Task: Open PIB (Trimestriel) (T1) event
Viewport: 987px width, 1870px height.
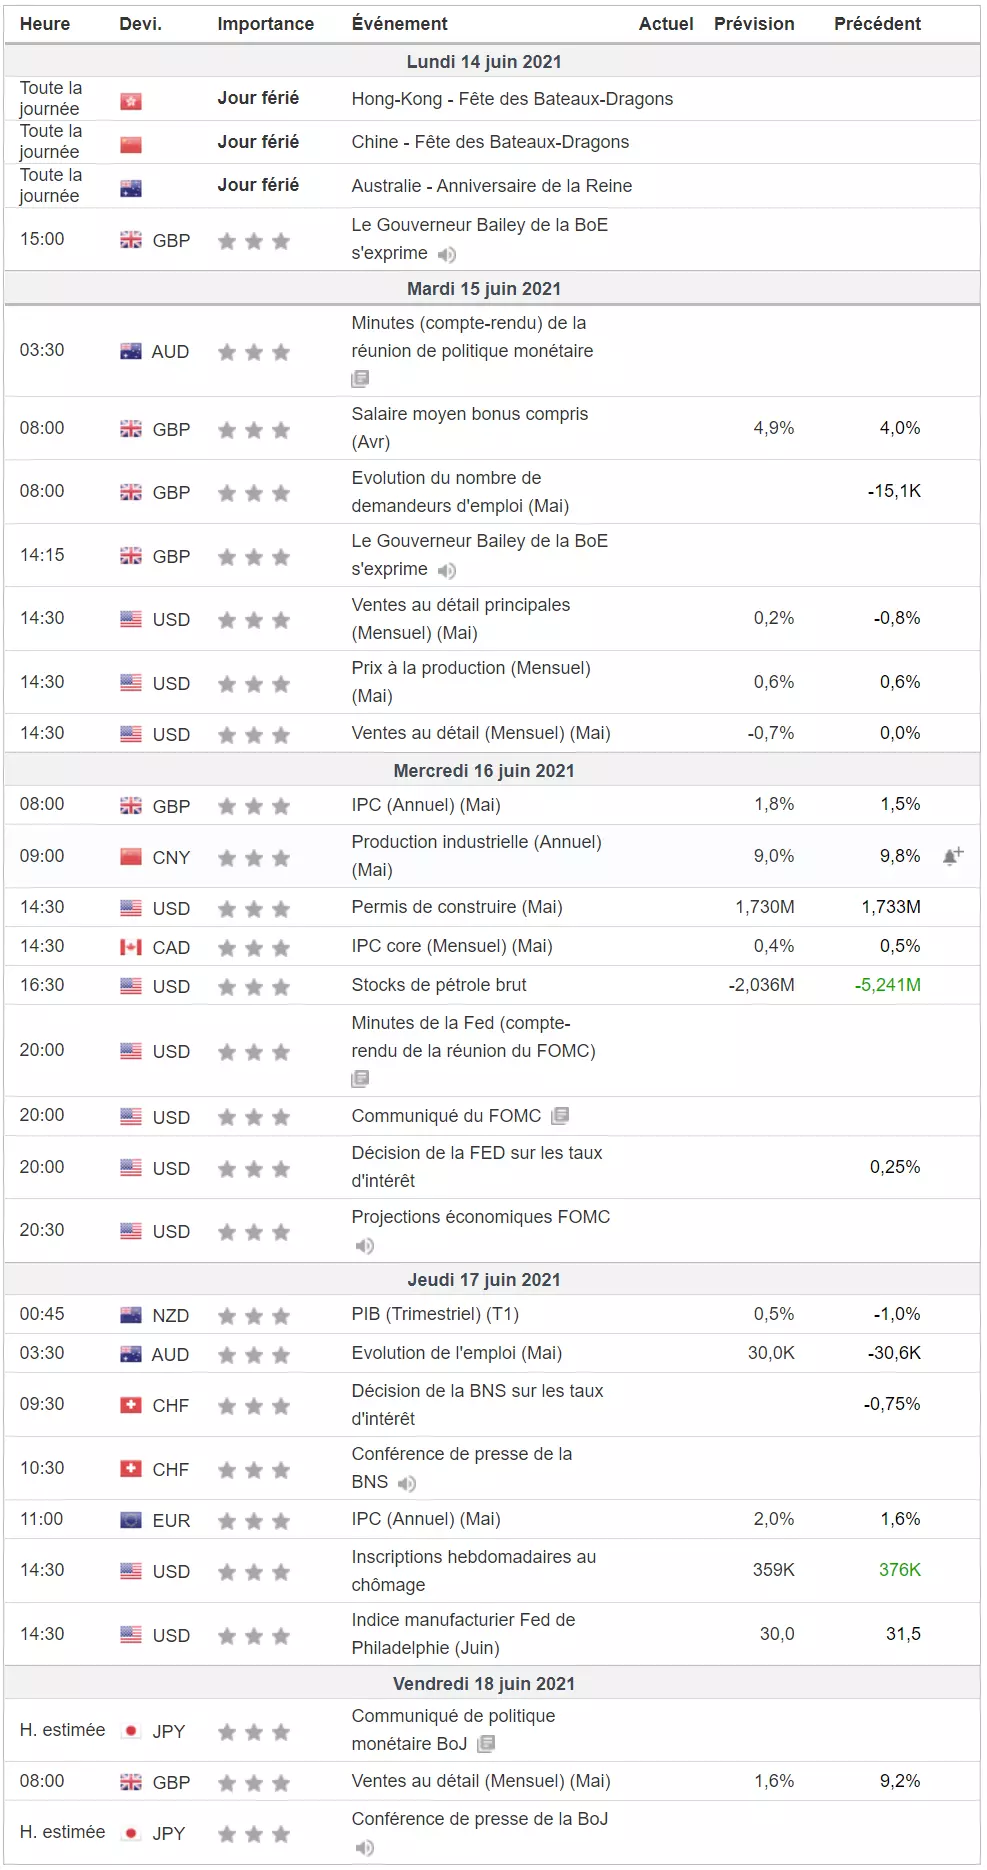Action: (435, 1314)
